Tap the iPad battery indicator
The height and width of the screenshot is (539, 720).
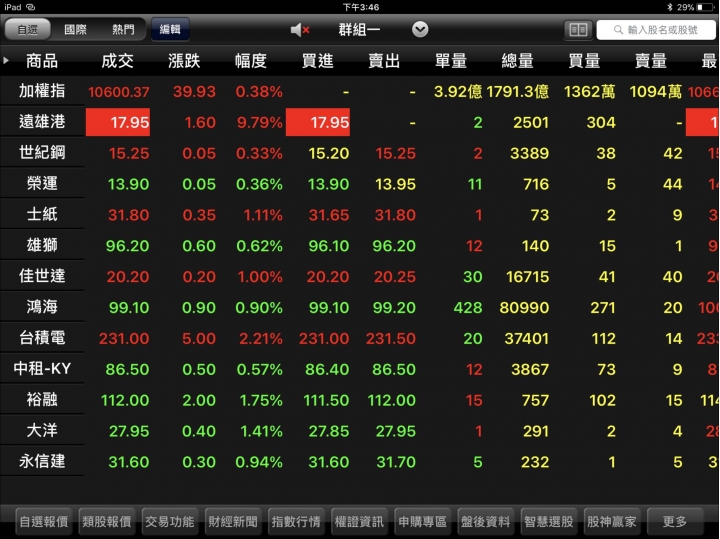point(706,7)
